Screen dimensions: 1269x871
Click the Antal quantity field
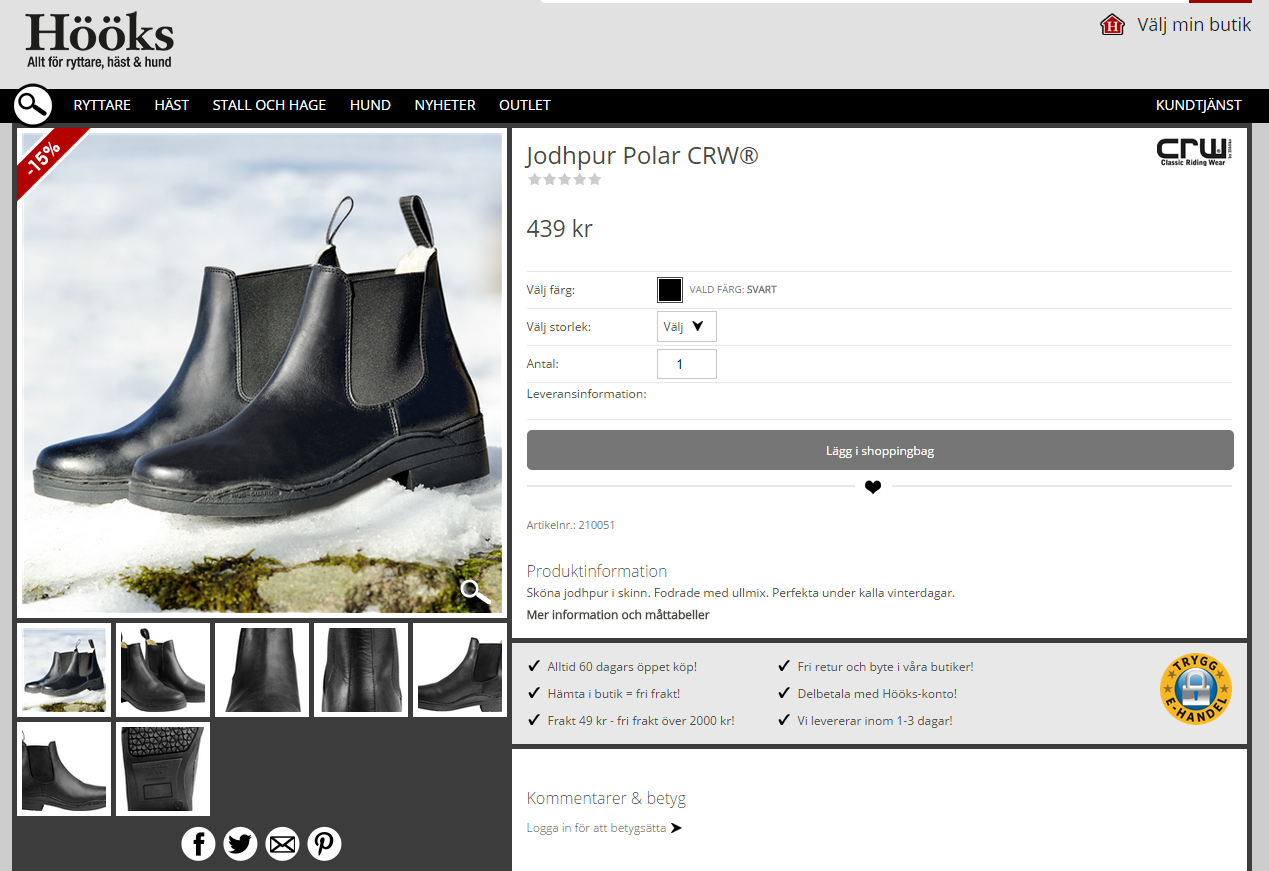coord(686,364)
